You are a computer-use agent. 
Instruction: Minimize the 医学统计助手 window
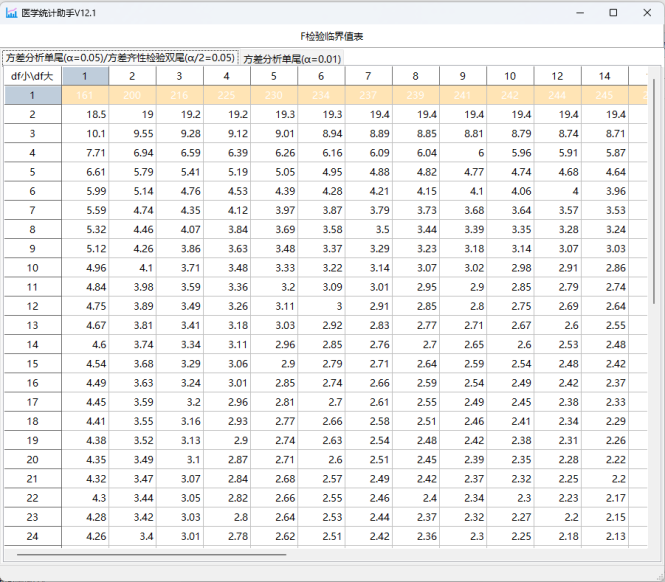click(580, 13)
